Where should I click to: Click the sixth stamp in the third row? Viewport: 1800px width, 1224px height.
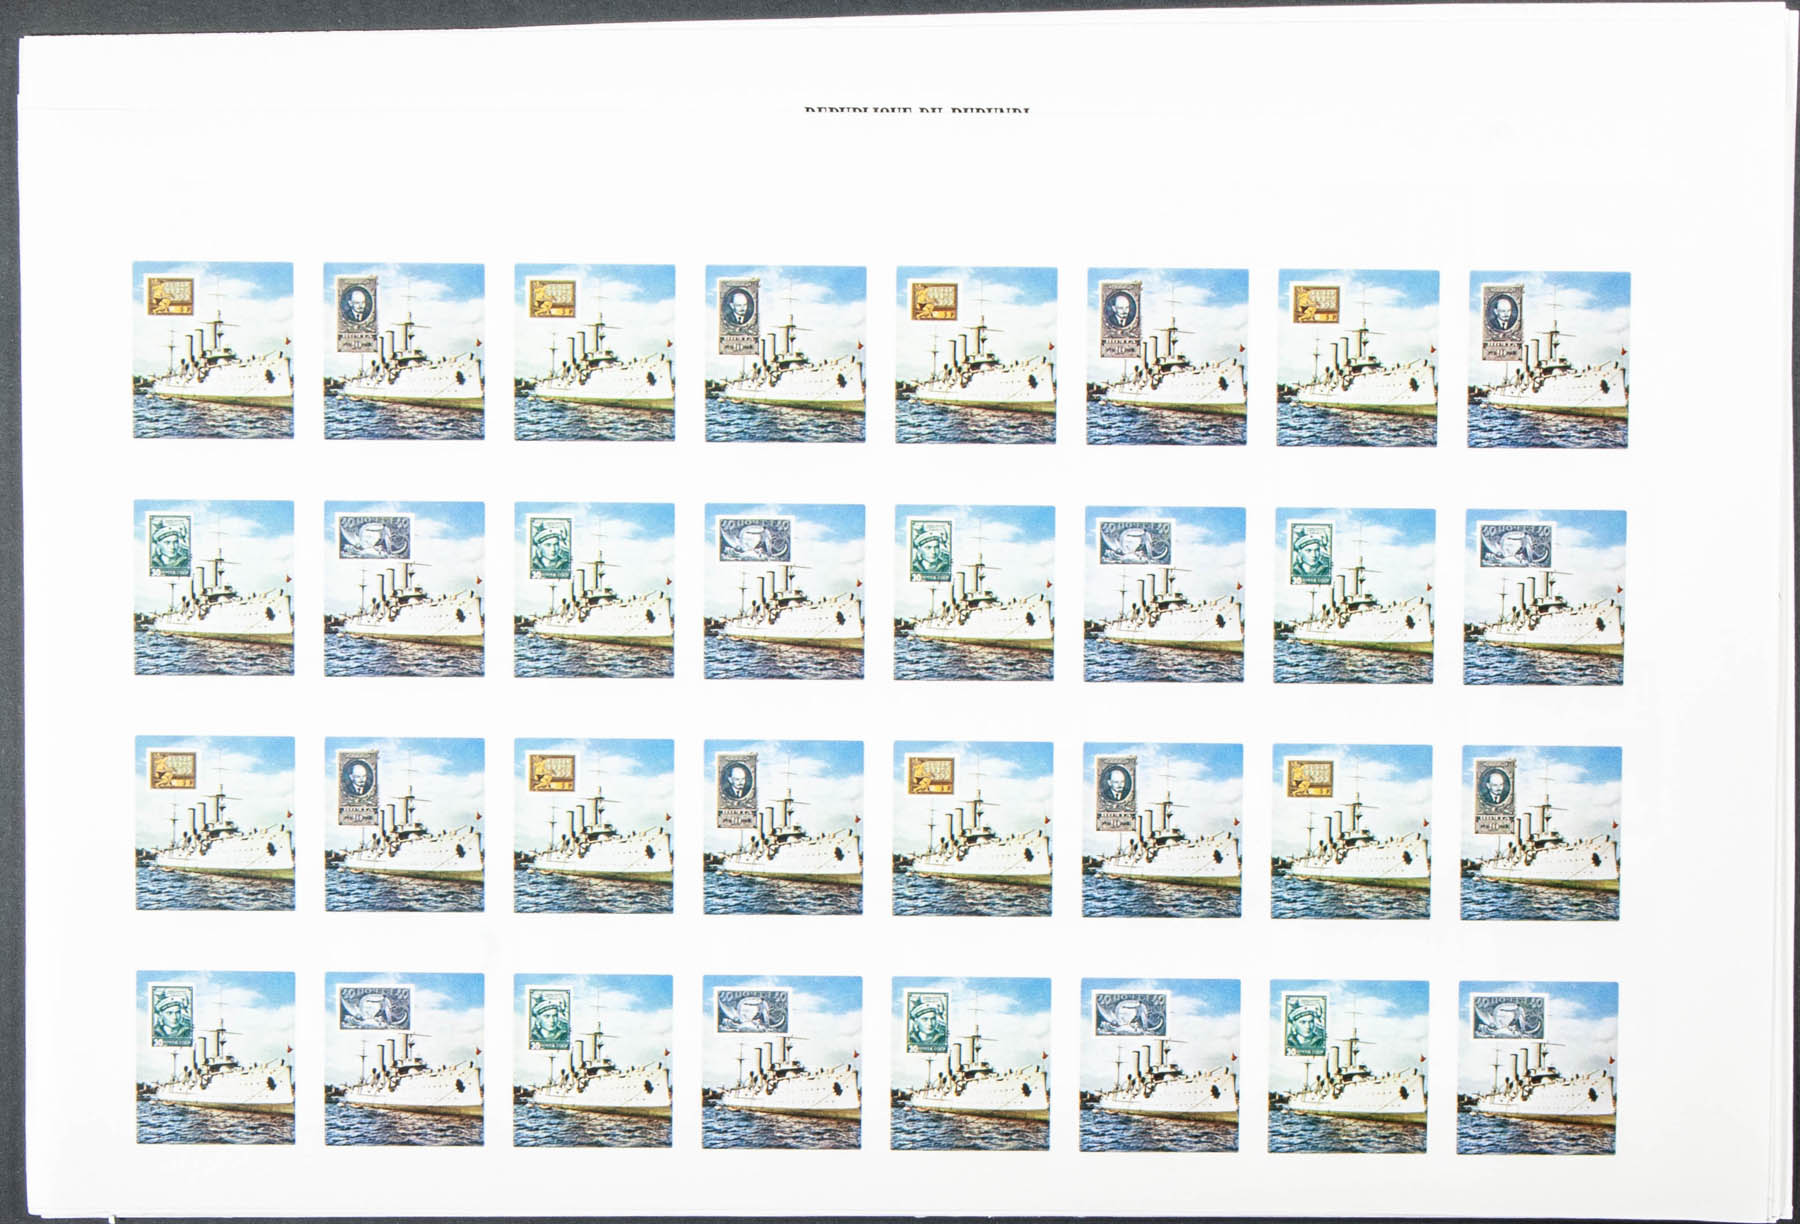(1162, 830)
